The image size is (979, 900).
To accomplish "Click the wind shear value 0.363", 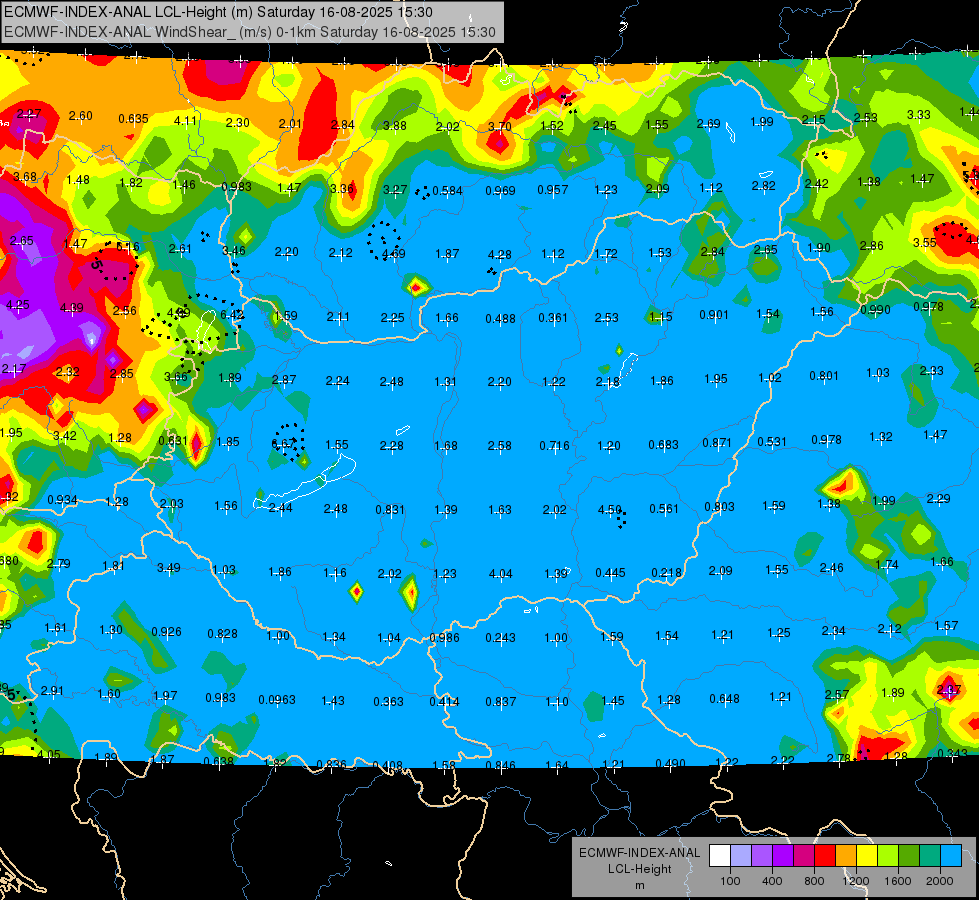I will [x=388, y=702].
